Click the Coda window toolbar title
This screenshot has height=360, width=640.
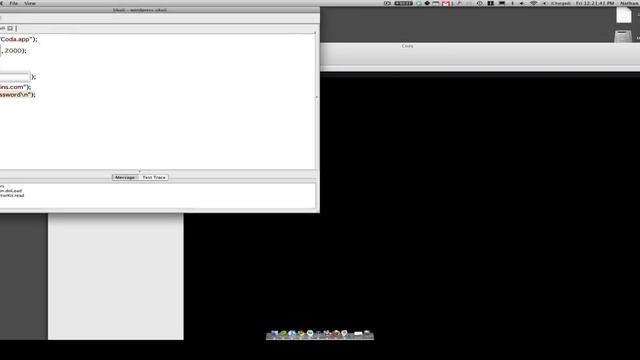pos(407,46)
